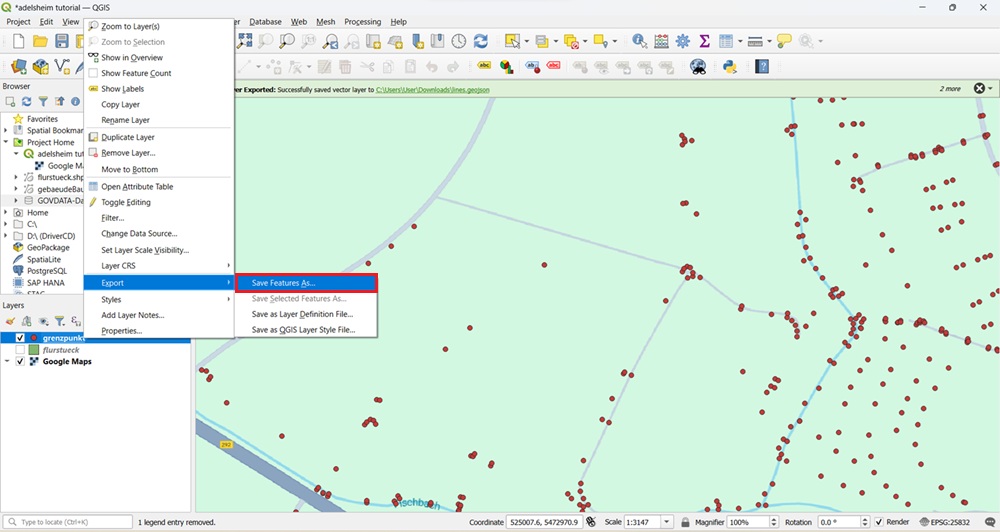Select Open Attribute Table in context menu
This screenshot has height=532, width=1000.
pyautogui.click(x=137, y=186)
